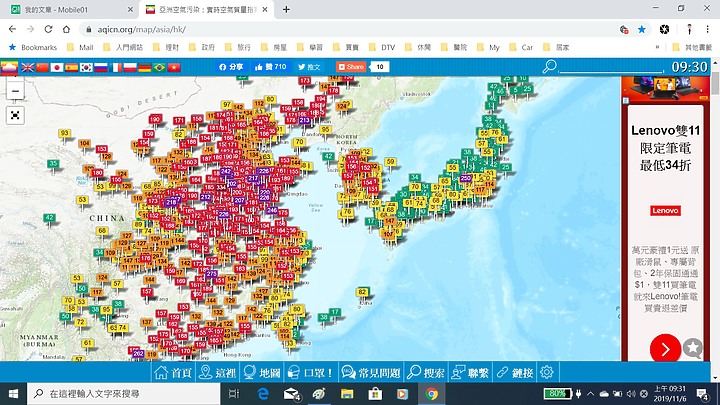The height and width of the screenshot is (405, 720).
Task: Click the Facebook like 讚 710 button
Action: tap(270, 67)
